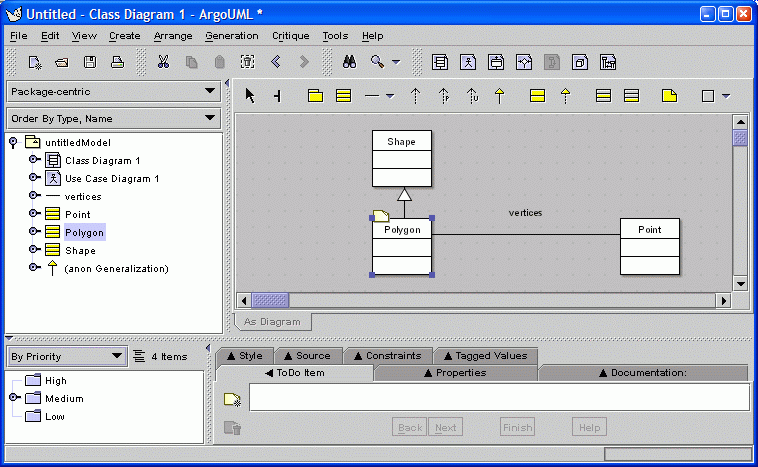Toggle flat/hierarchical ToDo list view icon
The height and width of the screenshot is (467, 758).
coord(139,356)
